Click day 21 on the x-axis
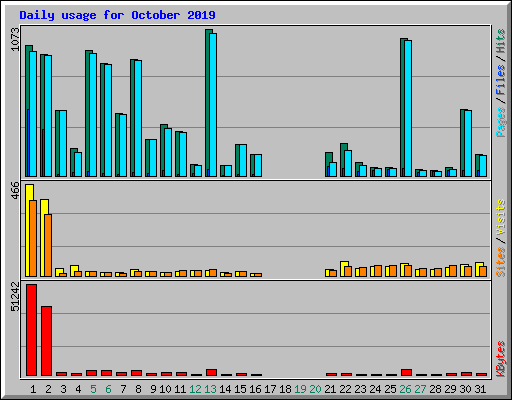Viewport: 512px width, 400px height. 330,389
